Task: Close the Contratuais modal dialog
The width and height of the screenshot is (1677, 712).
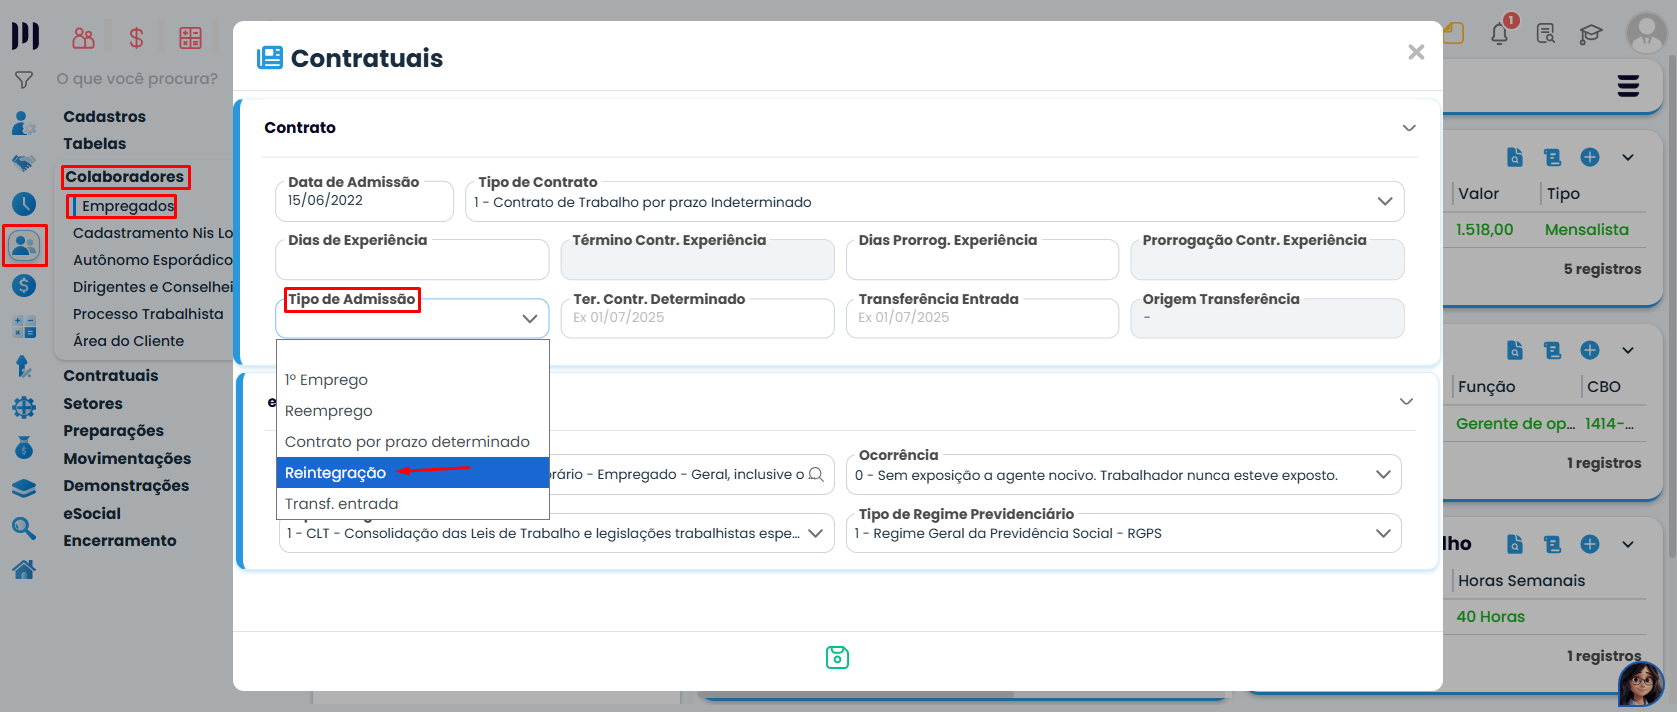Action: tap(1415, 52)
